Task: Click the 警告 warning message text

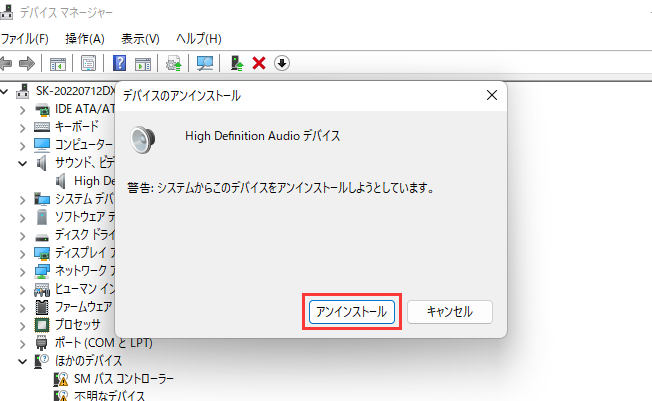Action: point(281,188)
